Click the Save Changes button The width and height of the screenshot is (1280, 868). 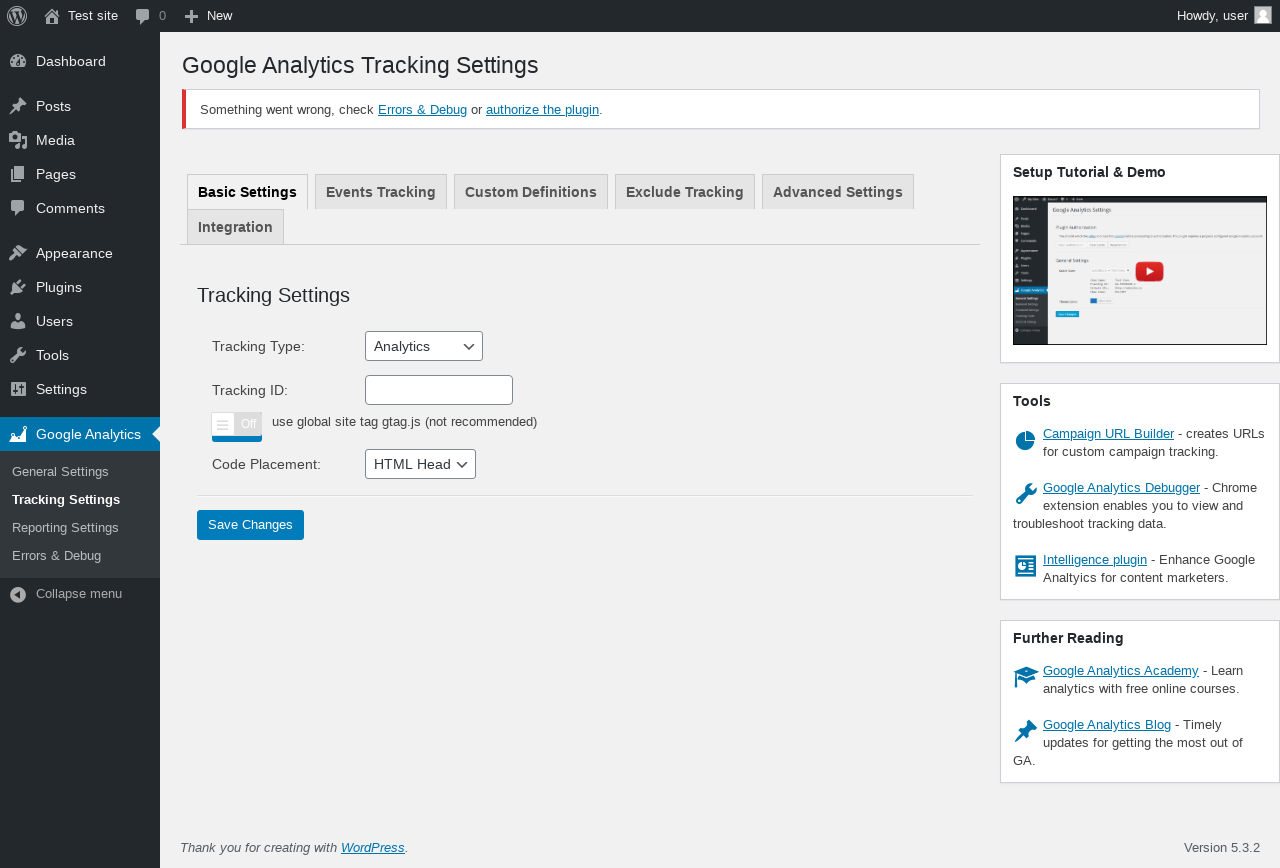tap(250, 525)
